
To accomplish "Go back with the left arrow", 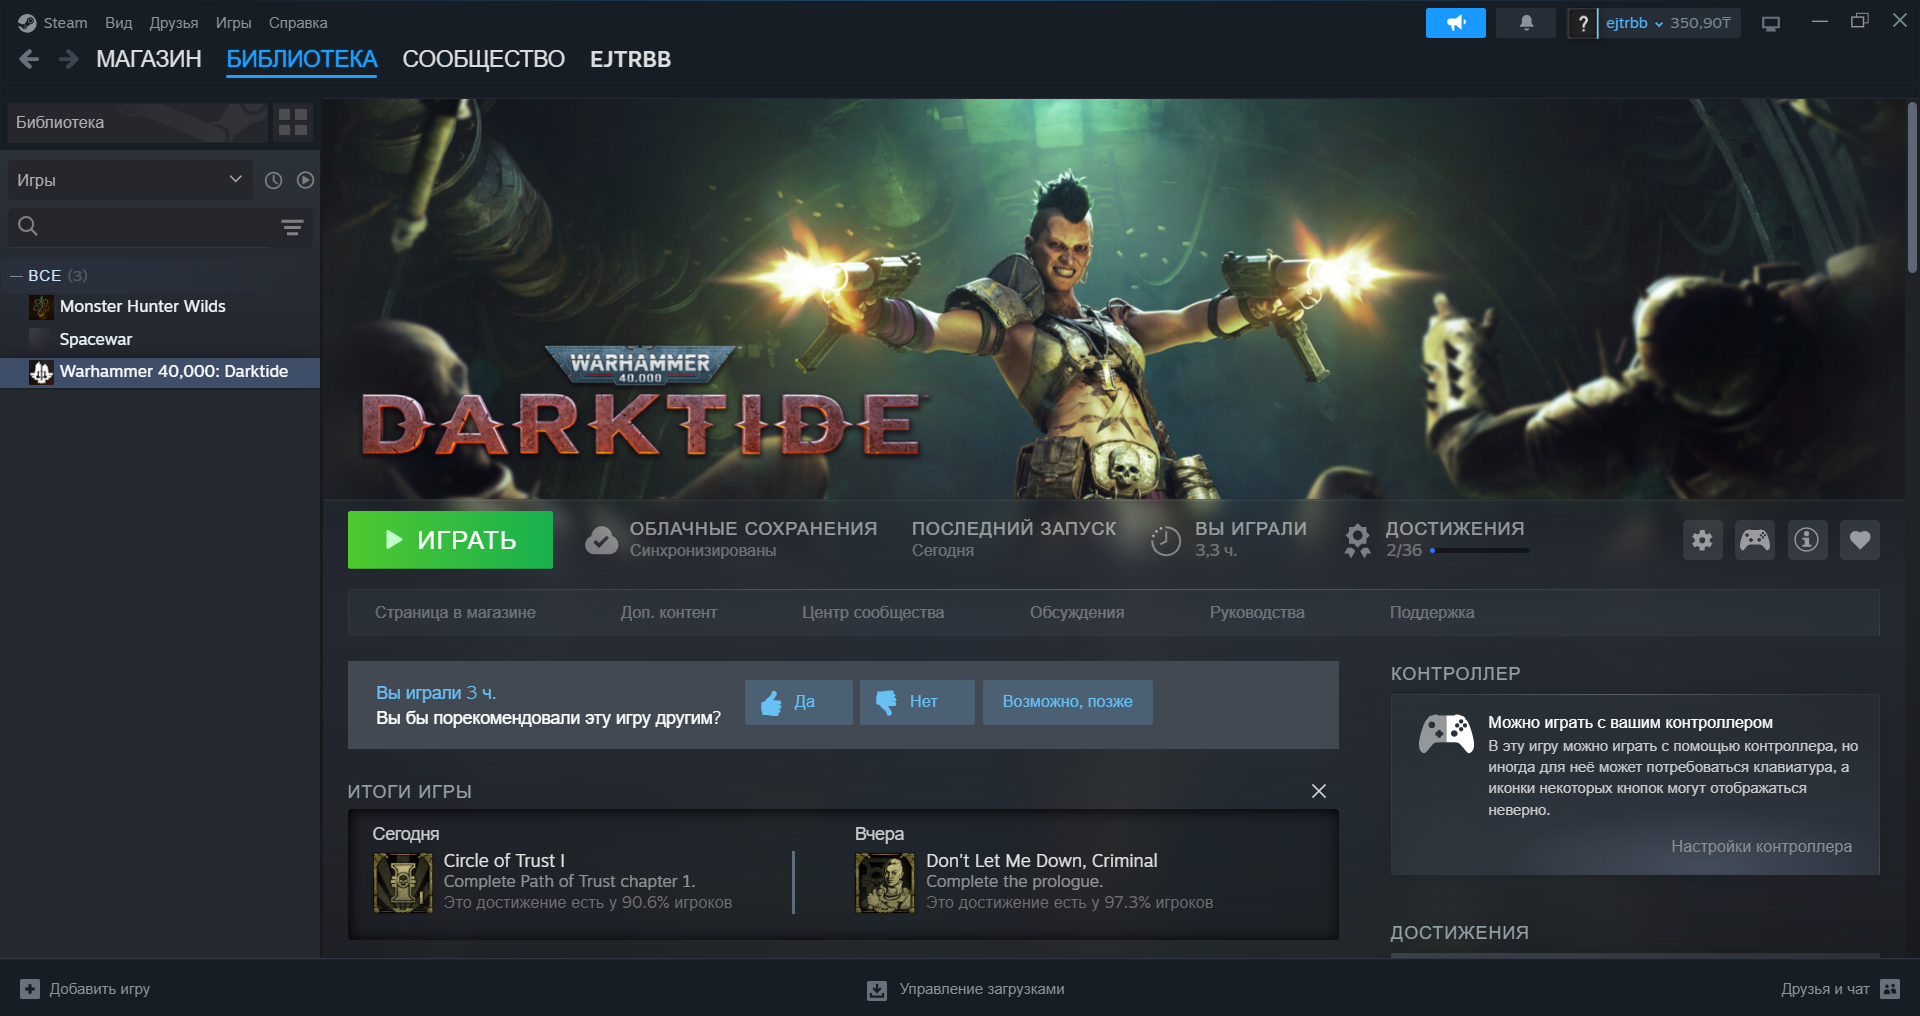I will (29, 60).
